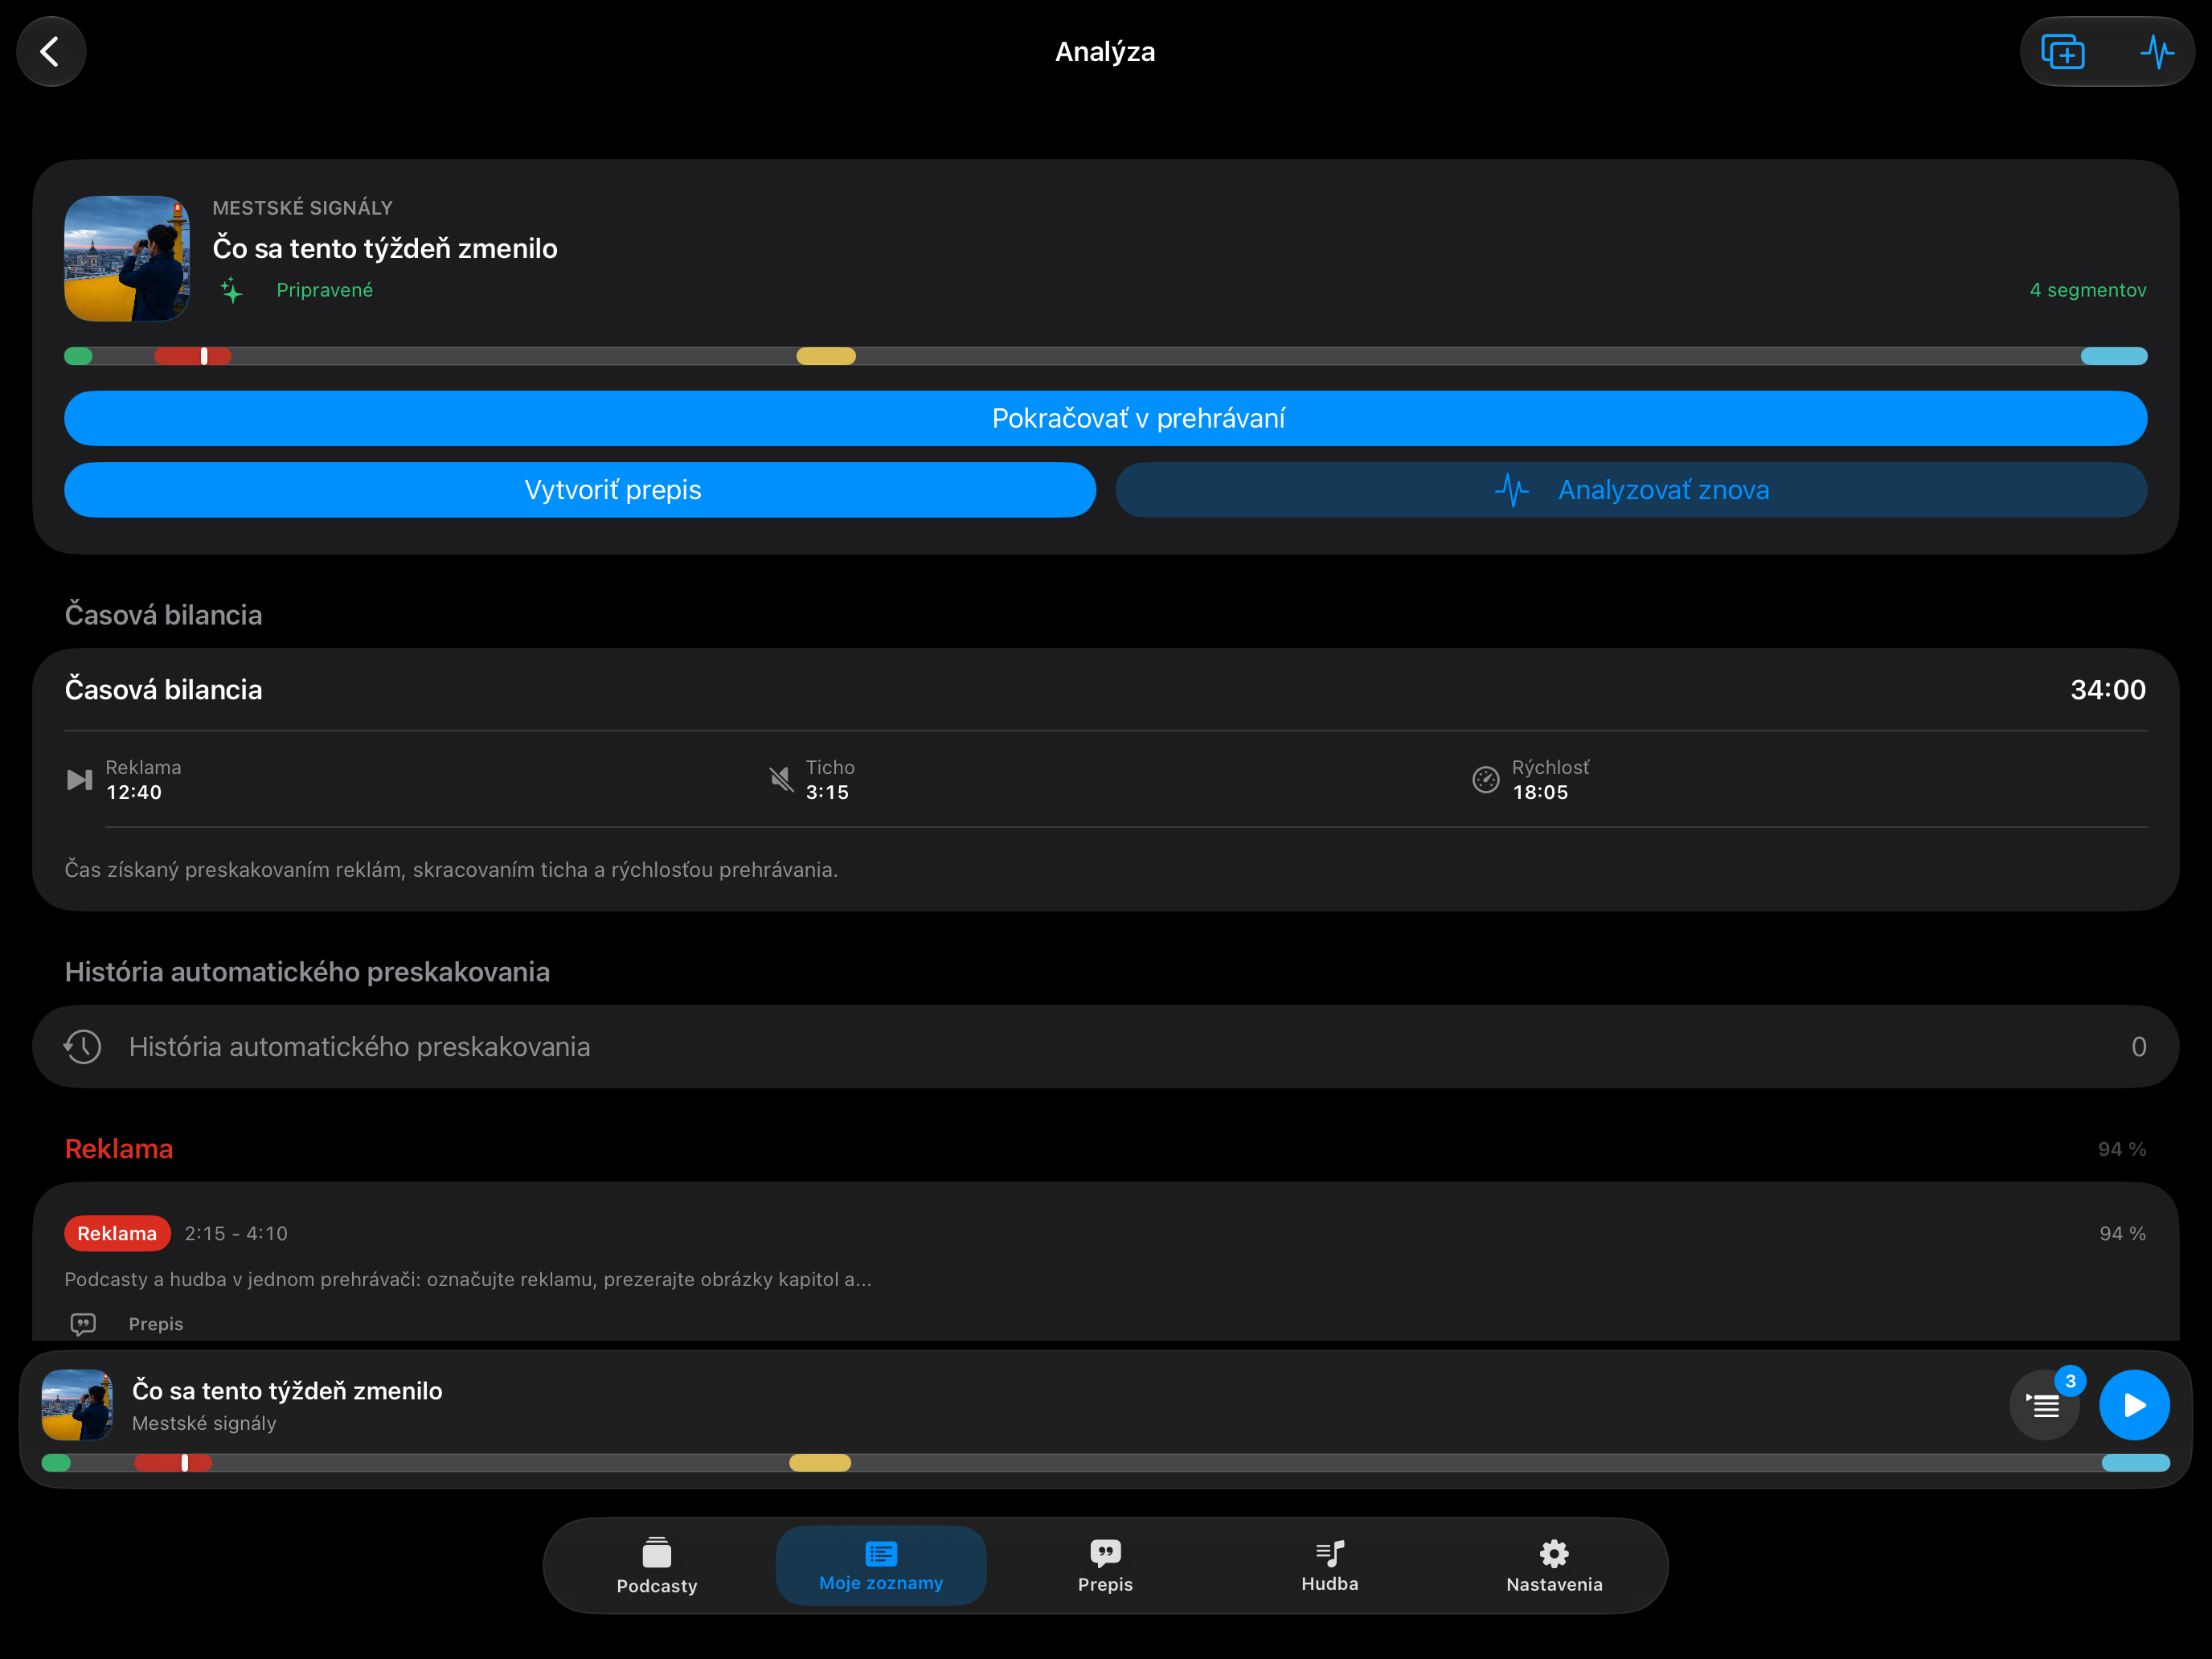Click the red segment in mini player progress bar
Screen dimensions: 2212x1659
[173, 1463]
